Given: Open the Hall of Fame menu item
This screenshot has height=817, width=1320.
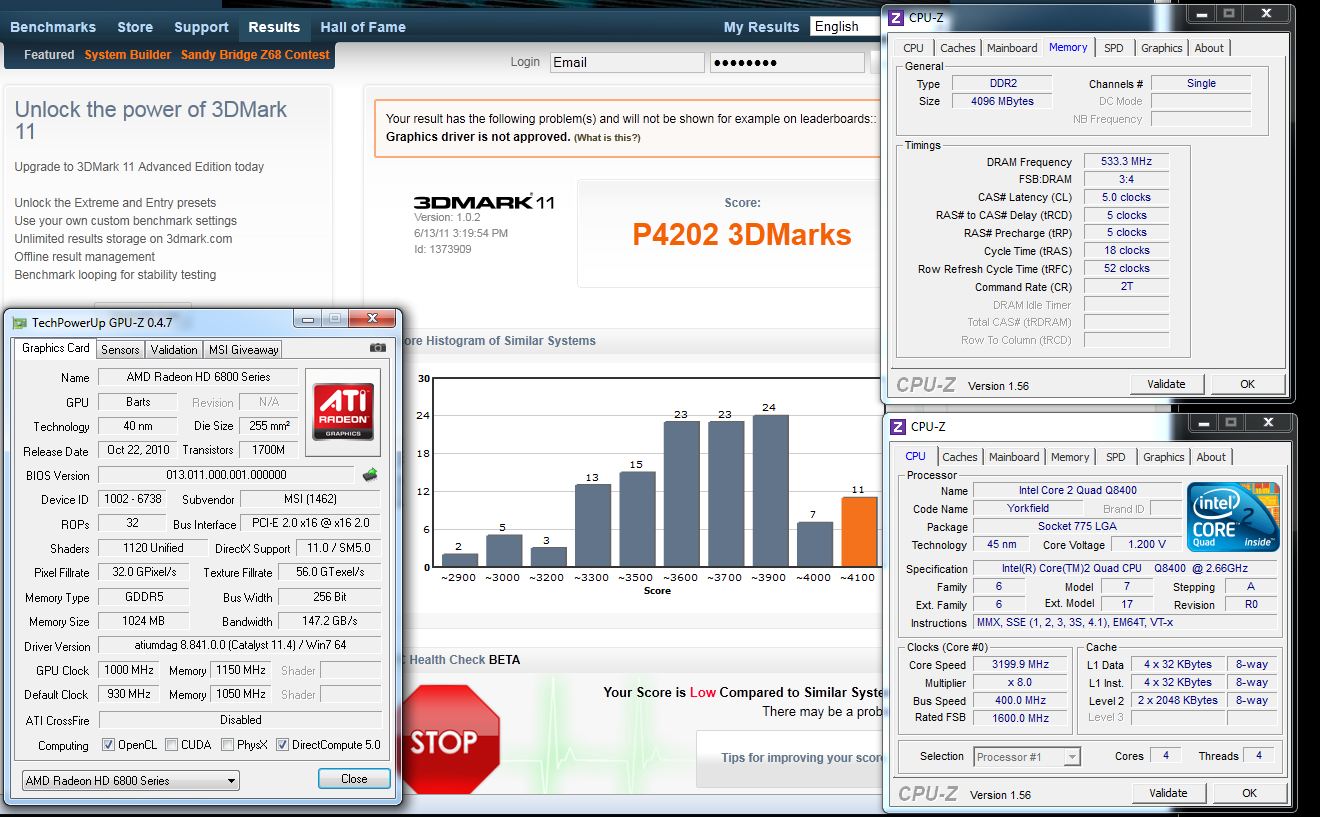Looking at the screenshot, I should coord(363,27).
